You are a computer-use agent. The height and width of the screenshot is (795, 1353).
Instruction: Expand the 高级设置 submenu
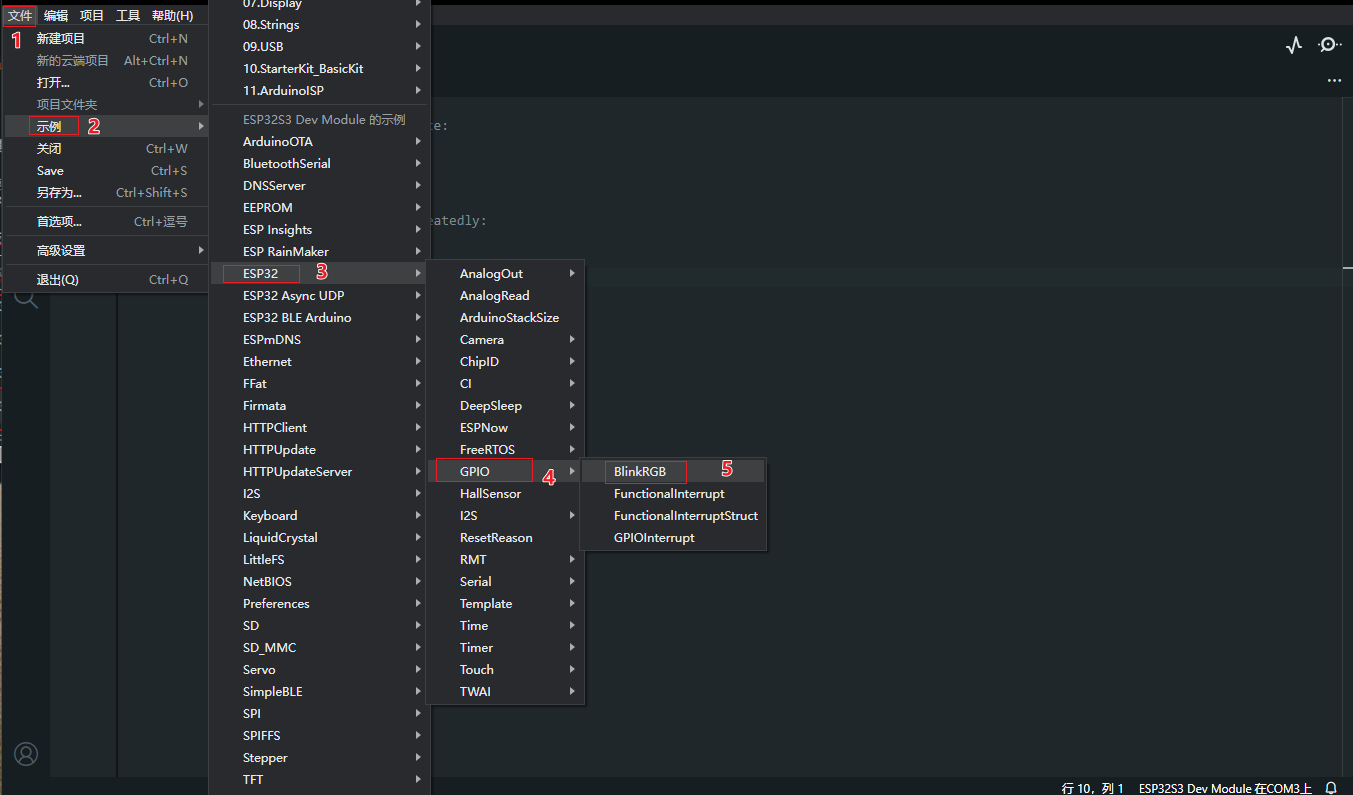point(106,251)
